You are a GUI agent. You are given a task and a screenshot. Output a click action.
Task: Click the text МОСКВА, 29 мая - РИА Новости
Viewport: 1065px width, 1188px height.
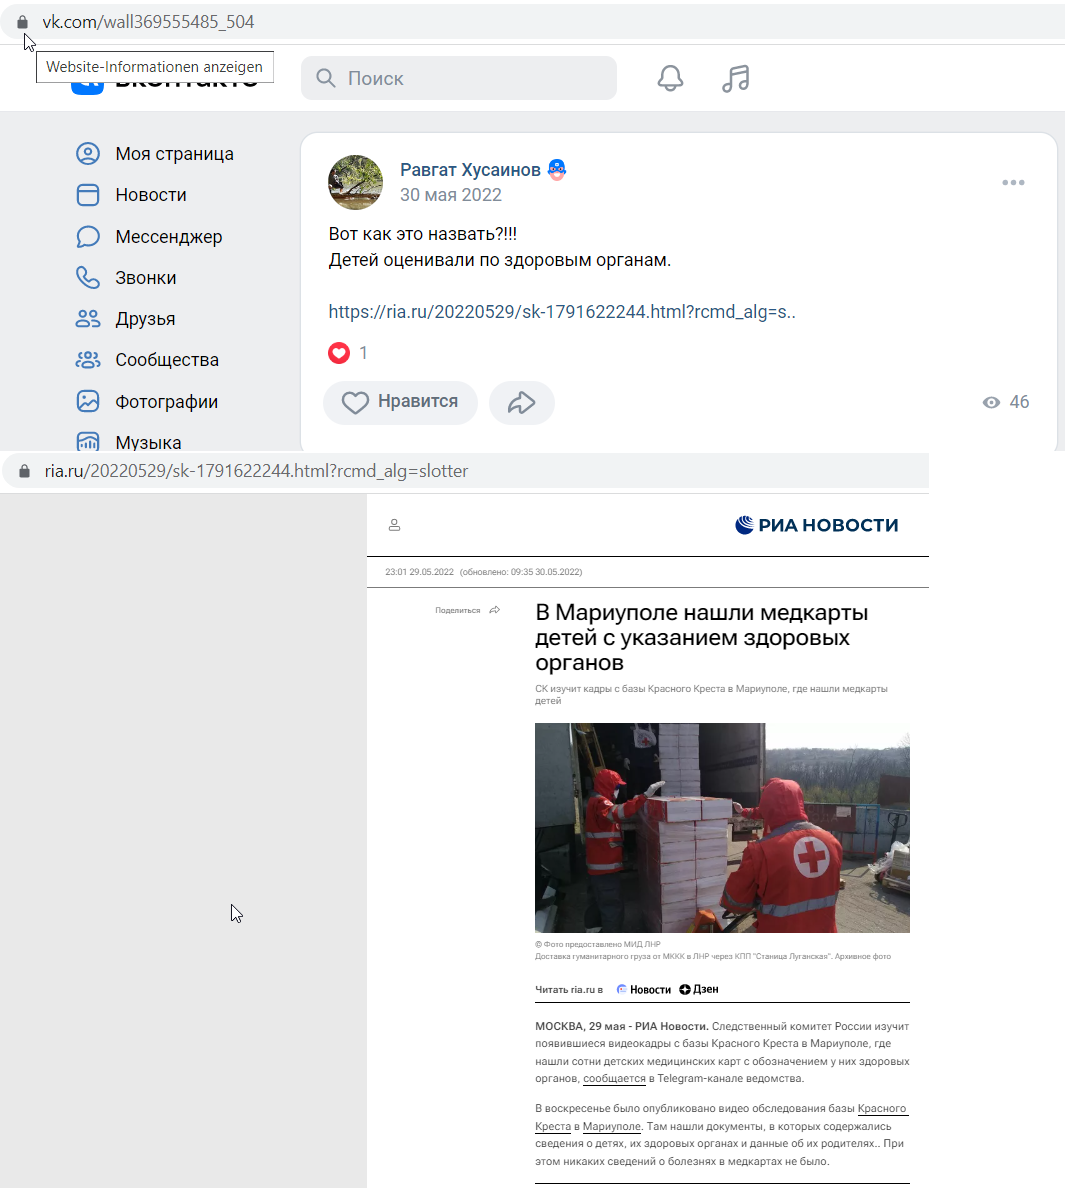pos(622,1026)
